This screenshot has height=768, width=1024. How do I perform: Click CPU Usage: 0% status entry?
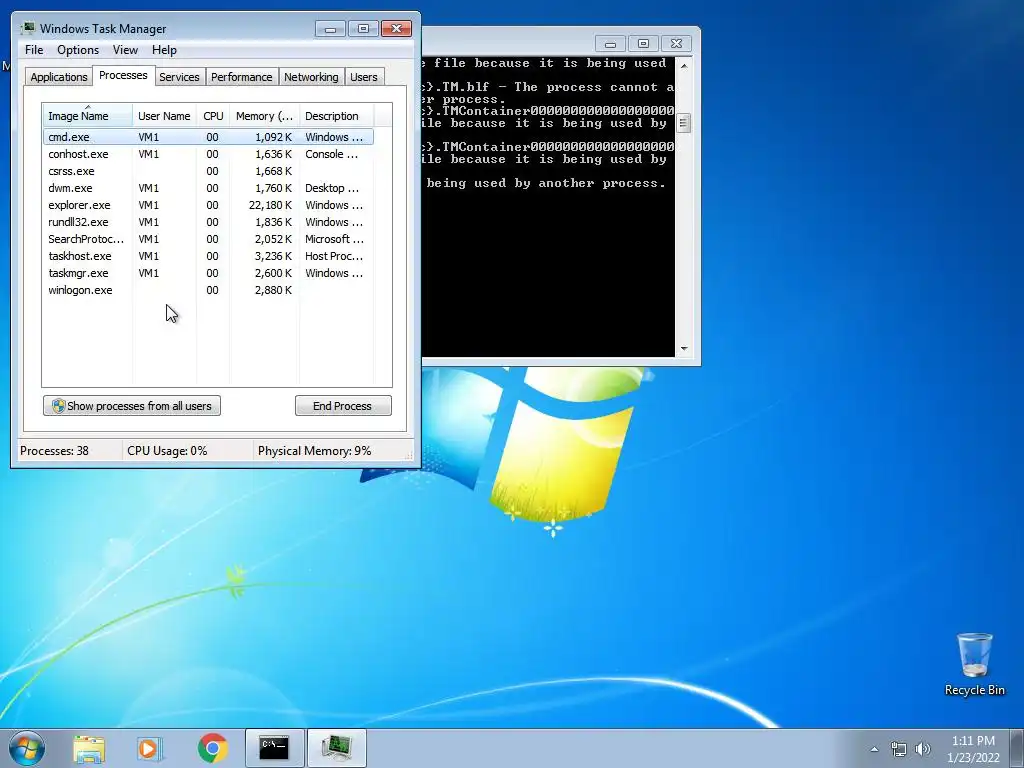[x=167, y=451]
